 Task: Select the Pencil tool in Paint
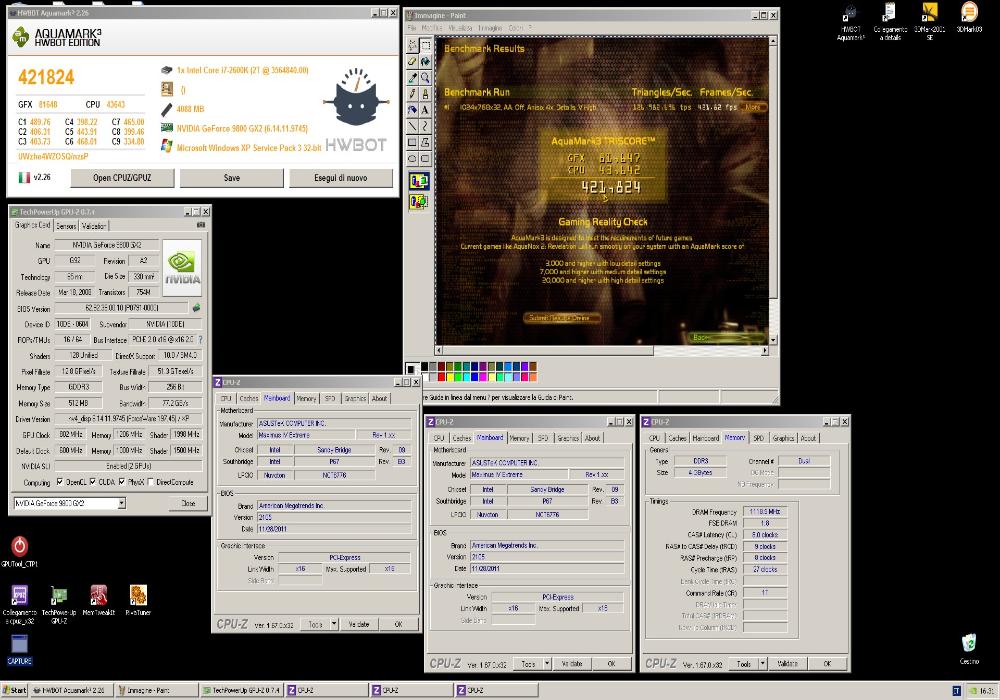(412, 94)
